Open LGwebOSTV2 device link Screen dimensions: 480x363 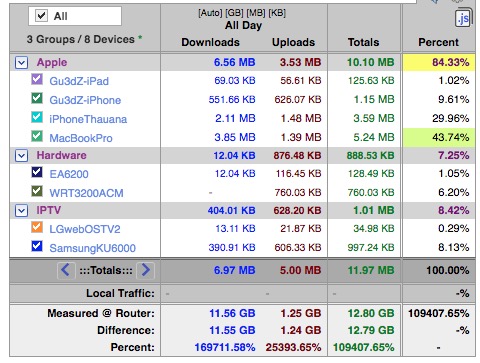pos(85,229)
